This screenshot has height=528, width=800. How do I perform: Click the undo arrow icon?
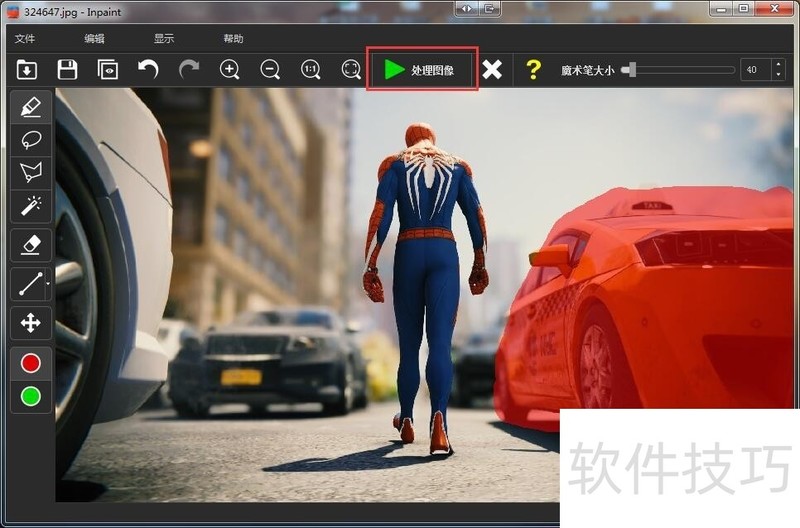[x=148, y=70]
